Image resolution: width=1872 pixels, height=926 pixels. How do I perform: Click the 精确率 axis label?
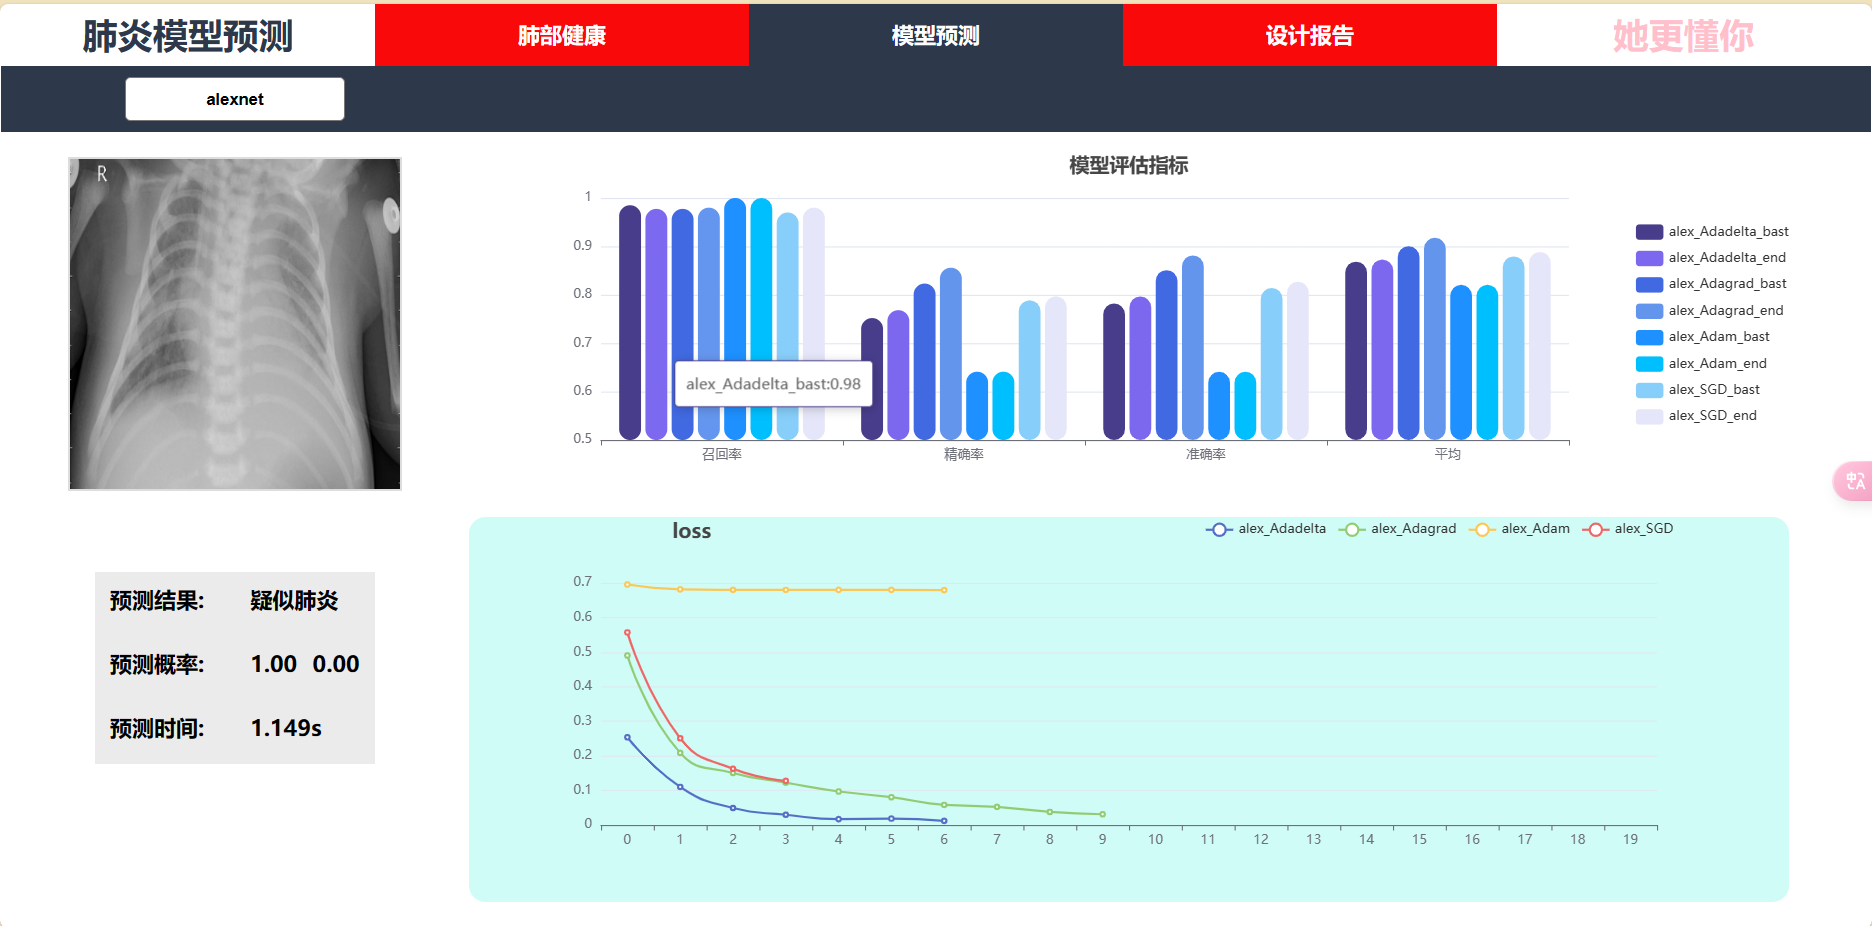[x=964, y=454]
